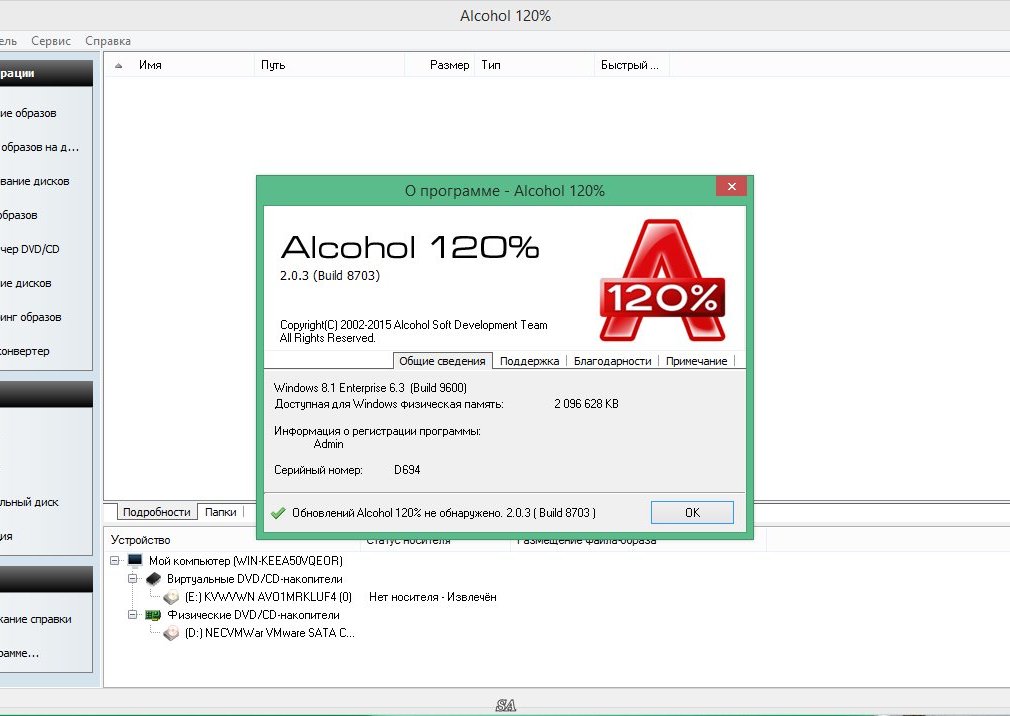Click the sidebar item ending 'ие дисков'
Image resolution: width=1010 pixels, height=716 pixels.
[26, 283]
